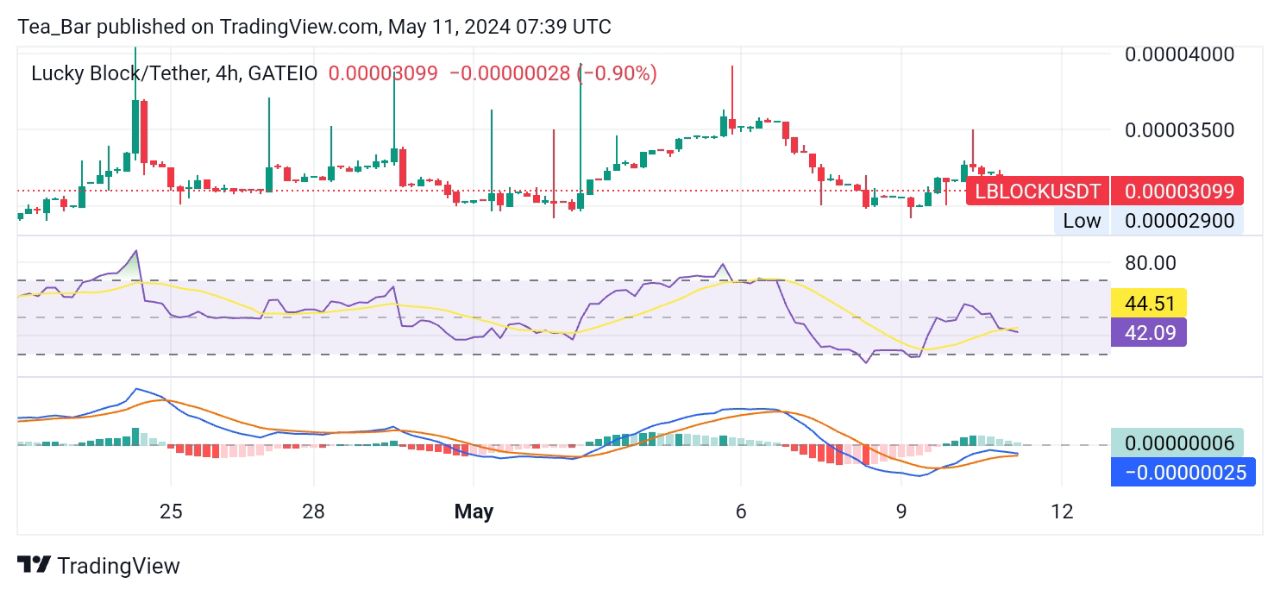Viewport: 1280px width, 595px height.
Task: Click the −0.00000028 (−0.90%) change value
Action: tap(553, 73)
